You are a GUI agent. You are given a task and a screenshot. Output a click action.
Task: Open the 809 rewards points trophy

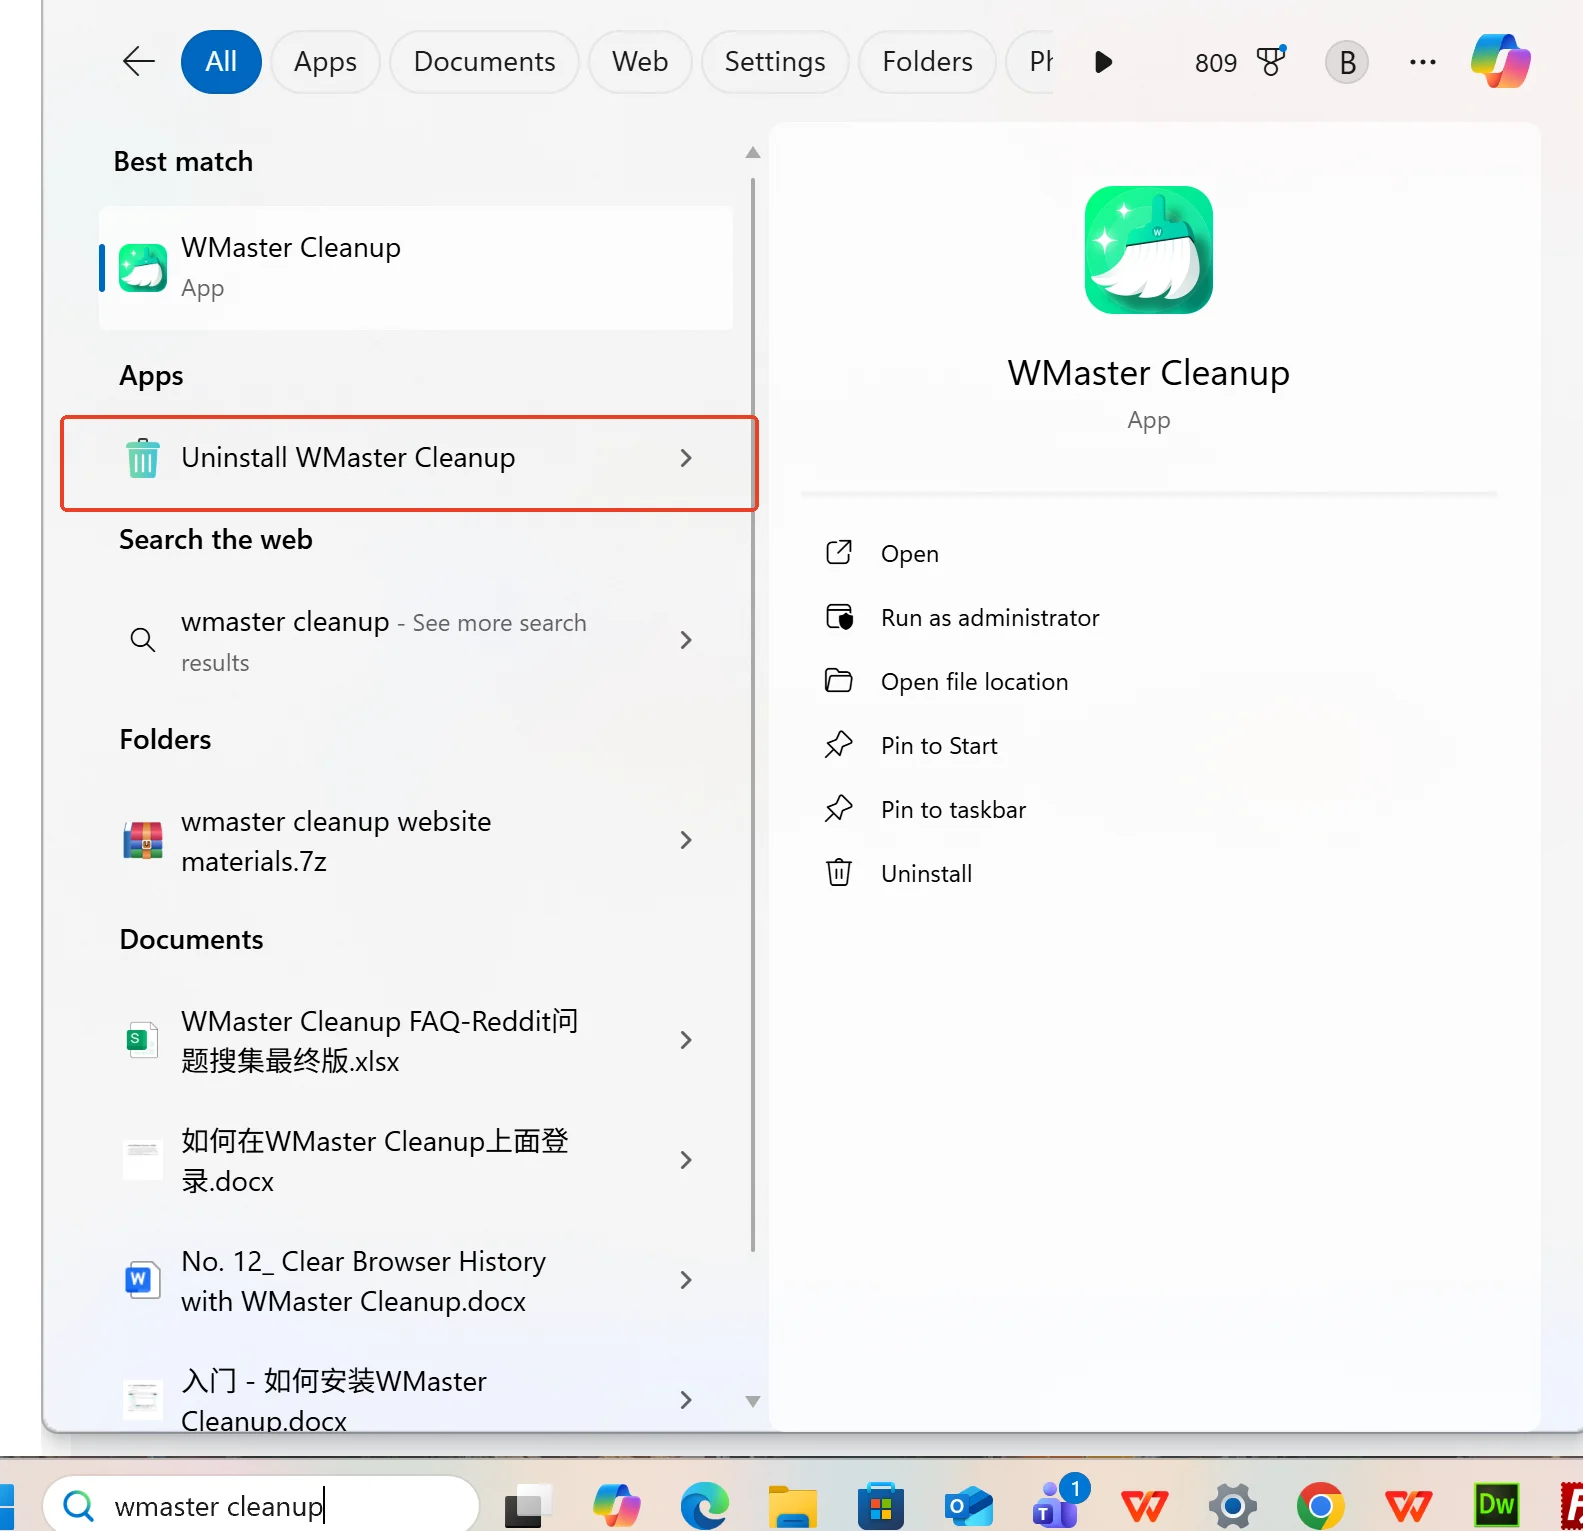(x=1240, y=62)
